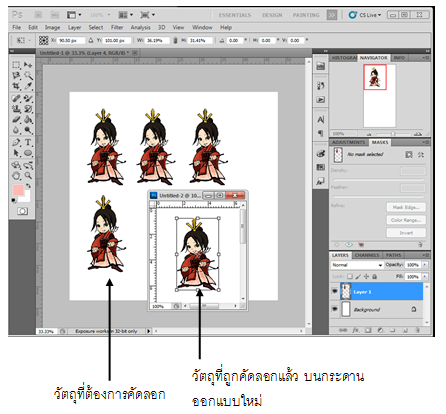Select the 3D Camera Rotate tool

coord(28,165)
